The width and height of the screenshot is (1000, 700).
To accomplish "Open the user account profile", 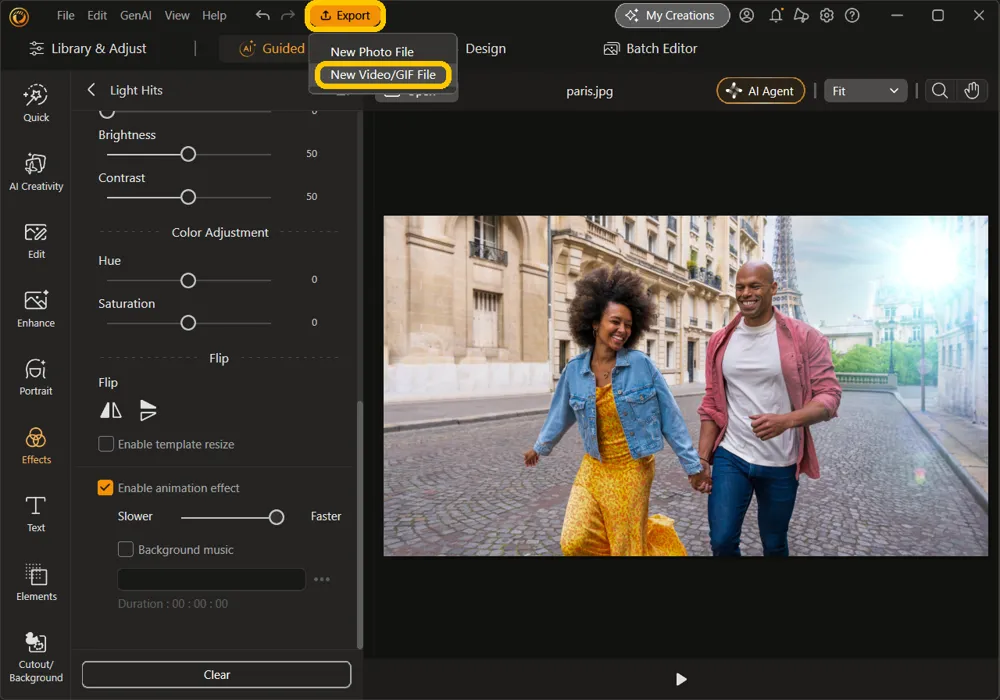I will (746, 15).
